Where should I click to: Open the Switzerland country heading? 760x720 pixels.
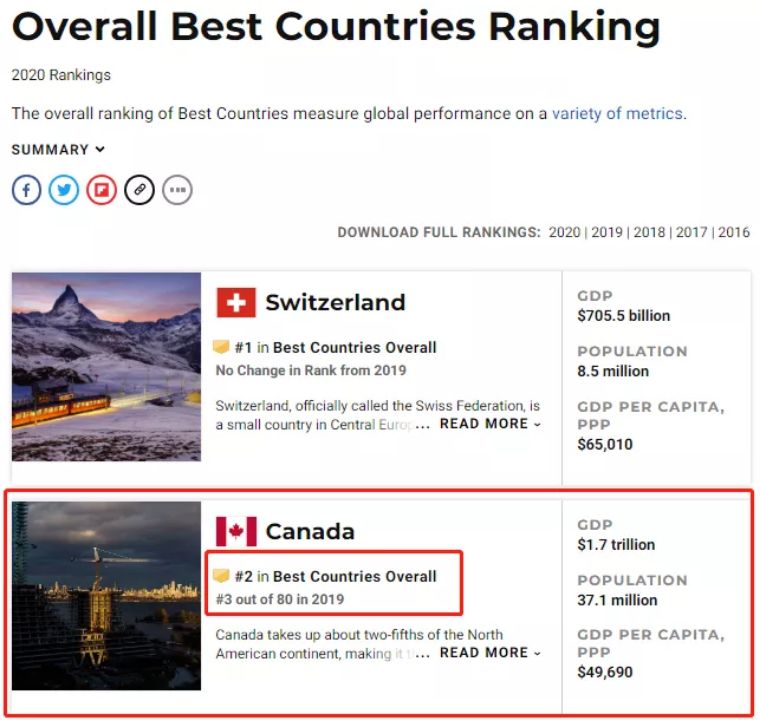click(335, 302)
